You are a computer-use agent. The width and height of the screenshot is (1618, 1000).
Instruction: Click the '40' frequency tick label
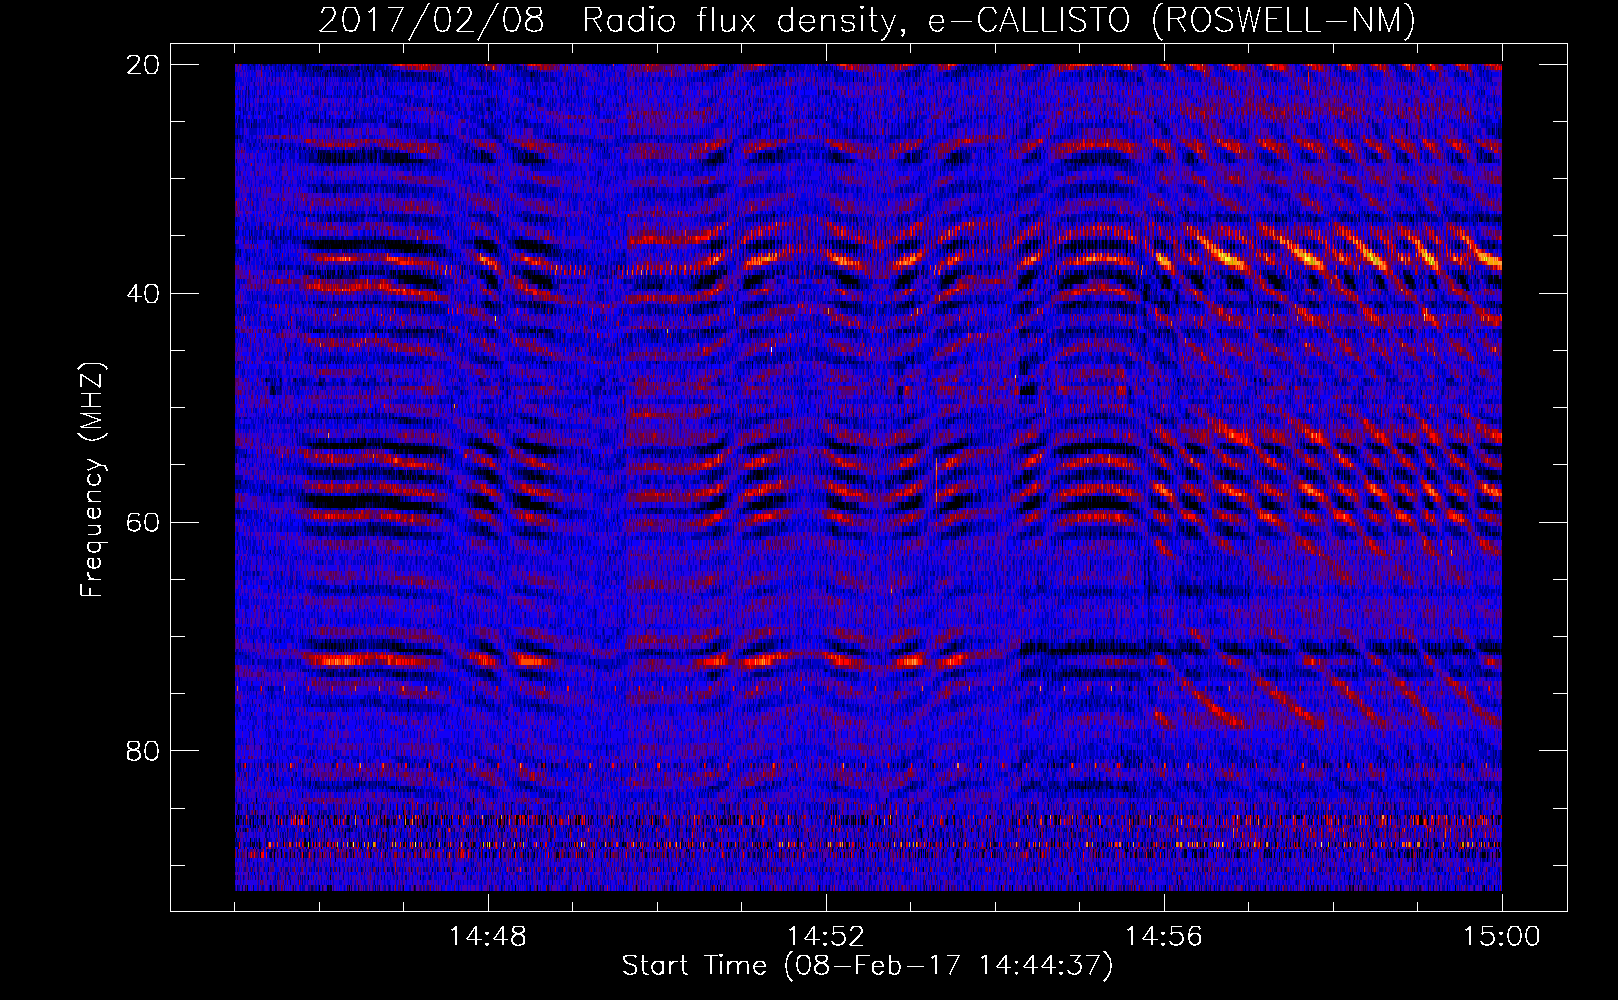tap(144, 294)
